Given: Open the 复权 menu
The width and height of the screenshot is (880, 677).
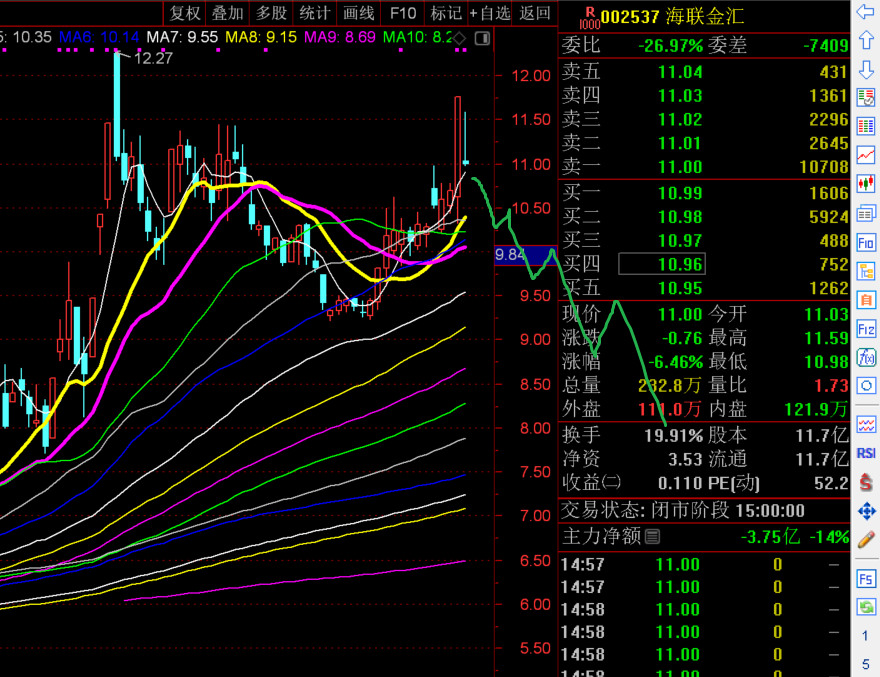Looking at the screenshot, I should coord(185,13).
